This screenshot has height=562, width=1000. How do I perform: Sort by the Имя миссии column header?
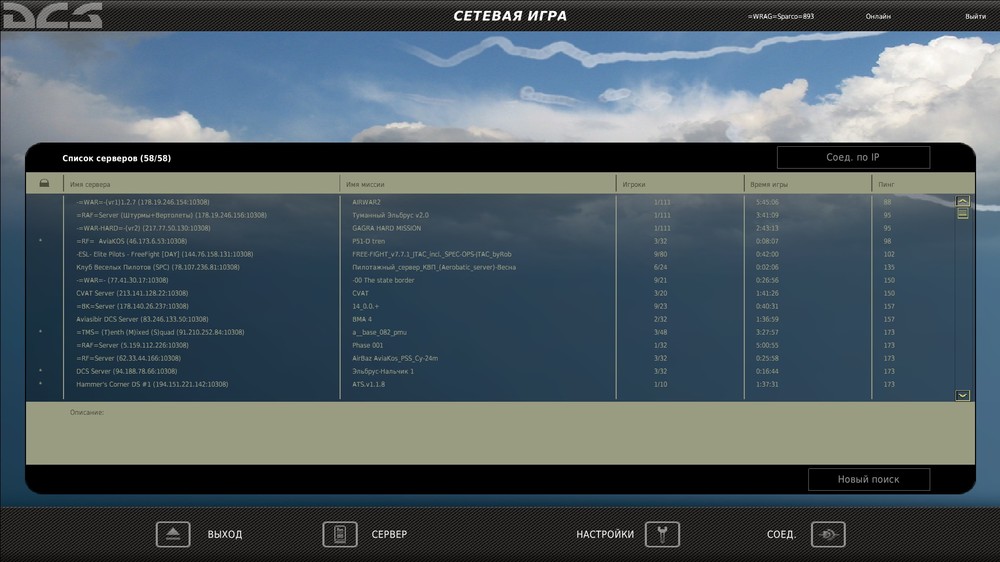click(x=478, y=184)
